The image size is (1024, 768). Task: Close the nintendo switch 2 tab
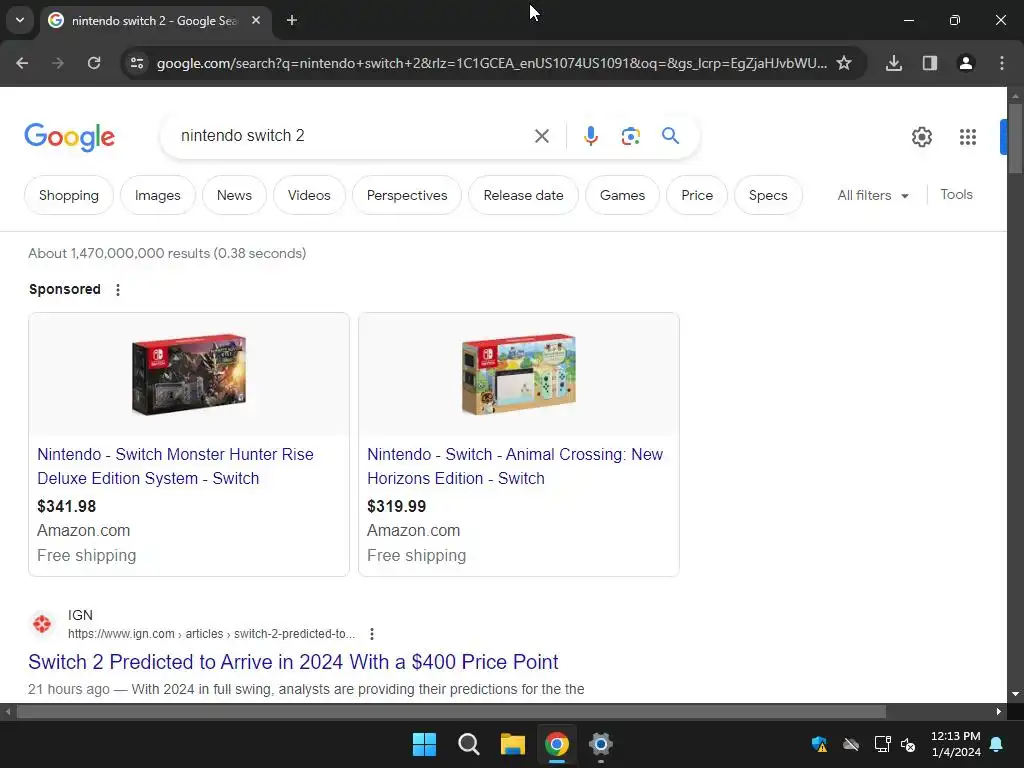coord(256,20)
